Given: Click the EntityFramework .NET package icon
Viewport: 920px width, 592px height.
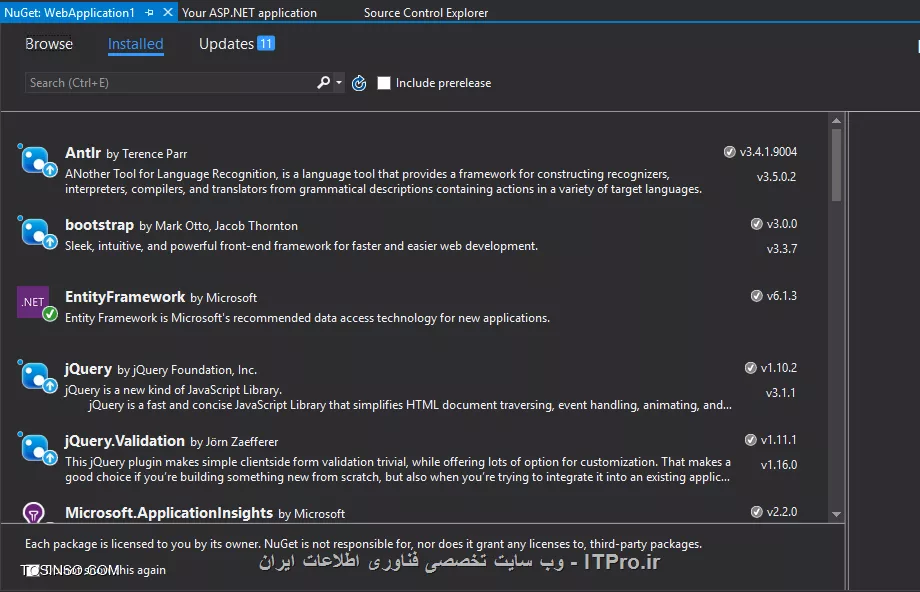Looking at the screenshot, I should 37,304.
